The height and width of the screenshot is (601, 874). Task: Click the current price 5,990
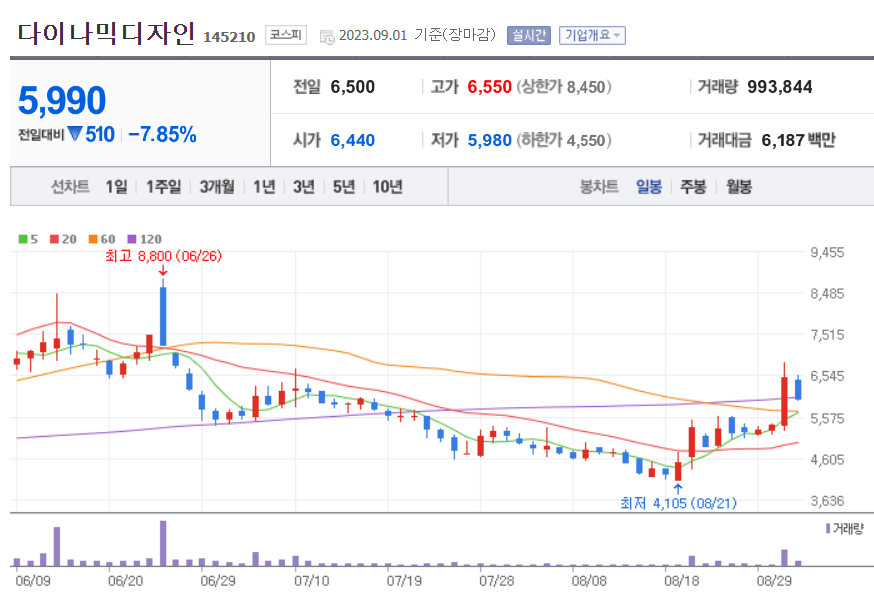click(62, 101)
